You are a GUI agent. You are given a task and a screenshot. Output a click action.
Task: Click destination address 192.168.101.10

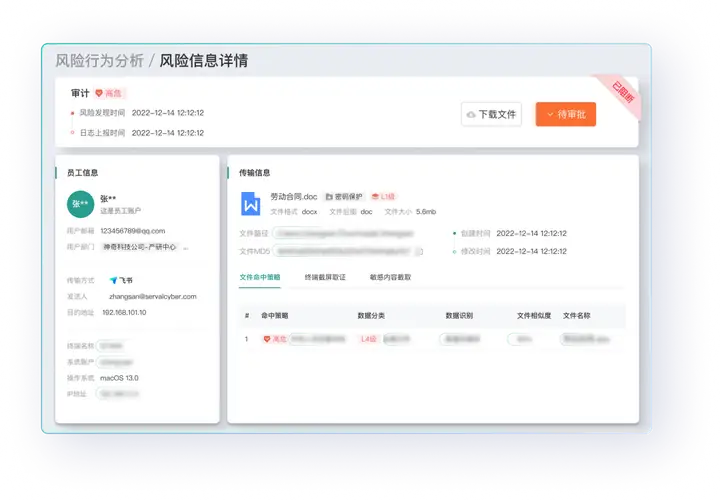click(124, 313)
